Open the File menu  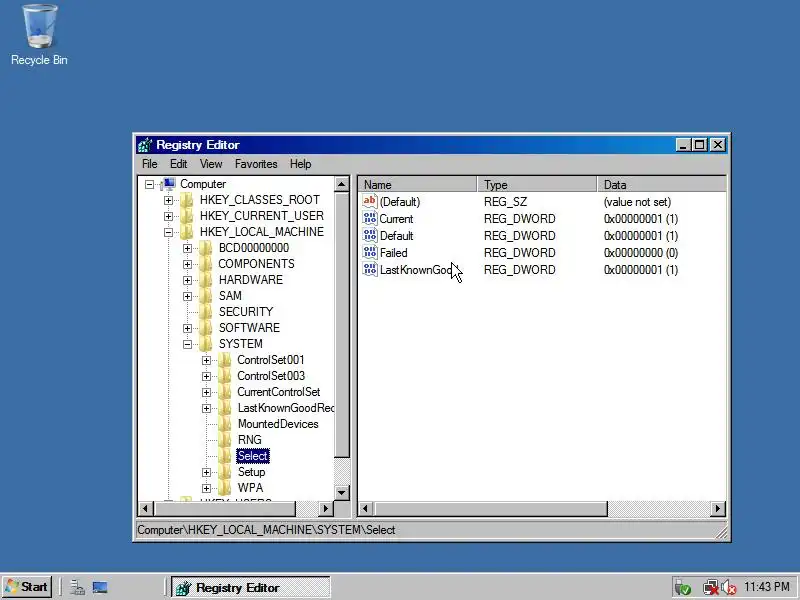[x=149, y=164]
